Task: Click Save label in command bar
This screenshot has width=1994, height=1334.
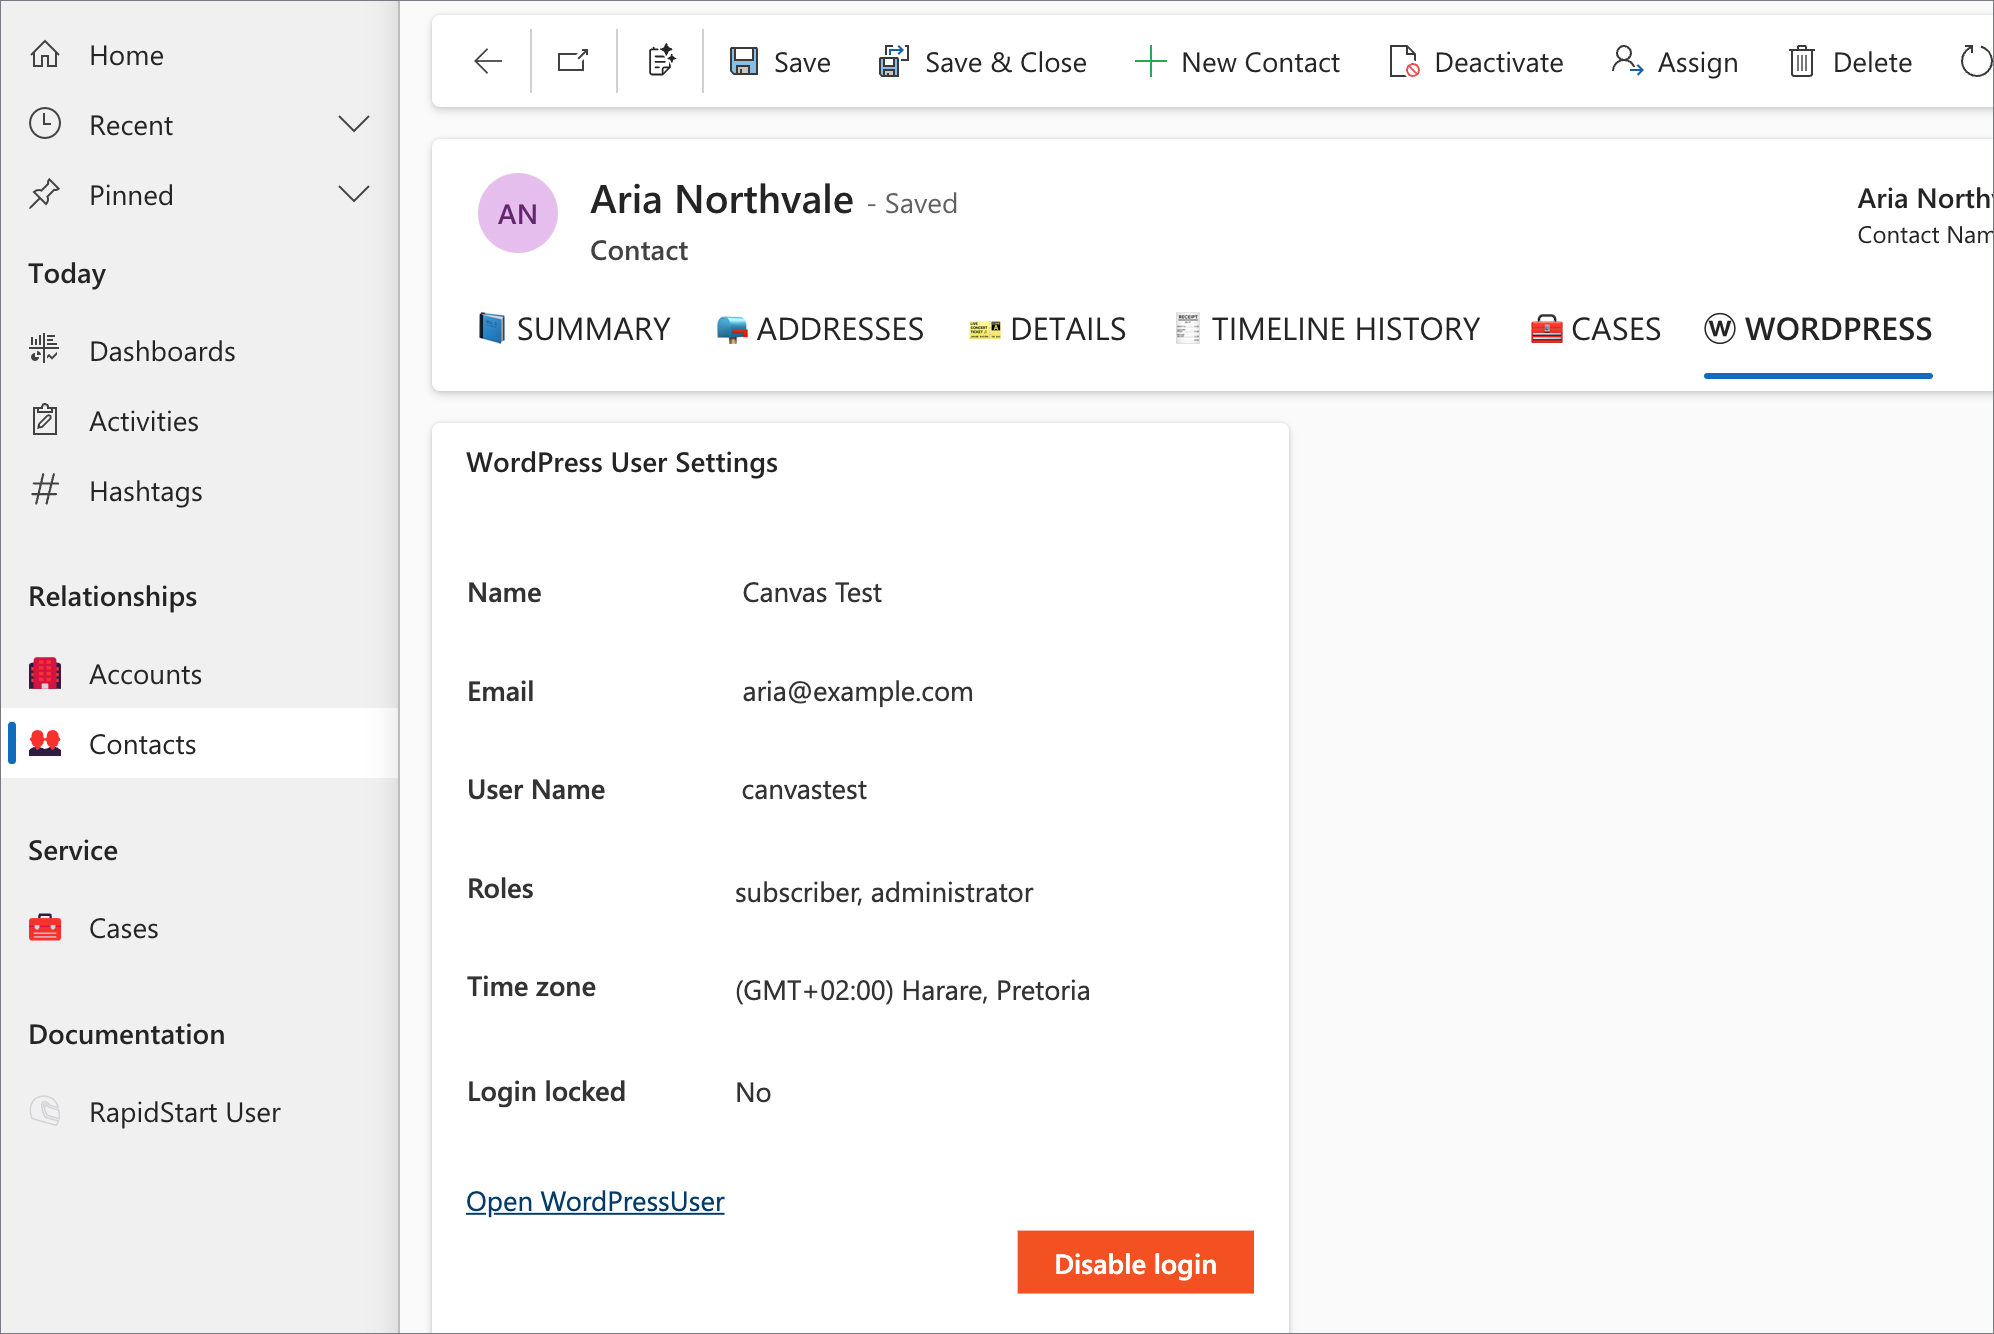Action: click(802, 62)
